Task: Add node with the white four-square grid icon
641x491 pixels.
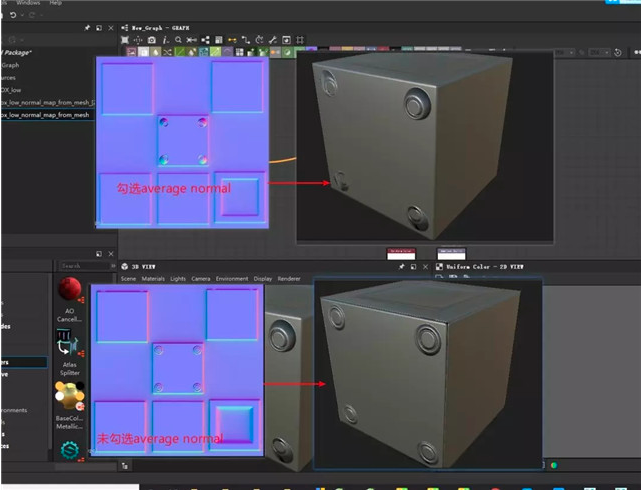Action: [x=239, y=52]
